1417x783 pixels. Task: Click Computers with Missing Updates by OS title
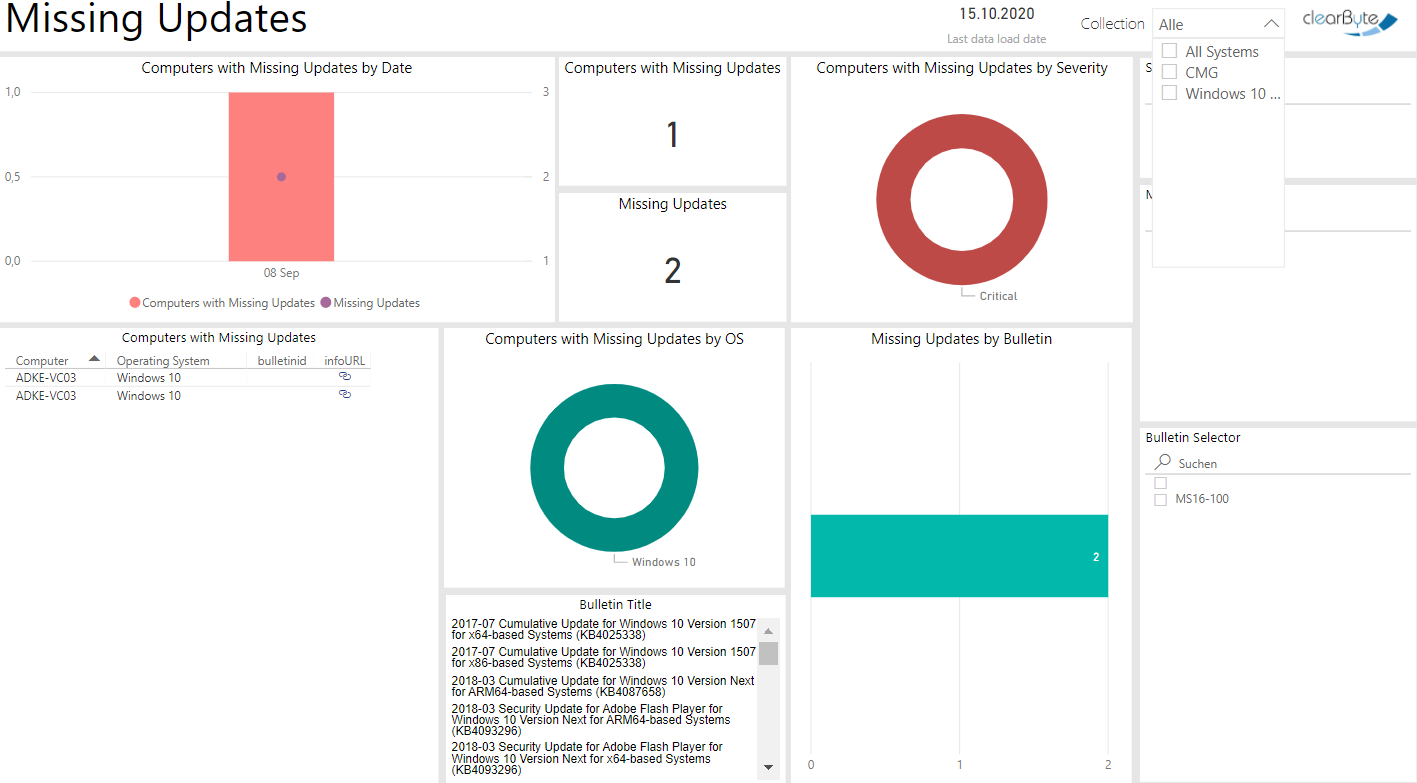point(614,339)
